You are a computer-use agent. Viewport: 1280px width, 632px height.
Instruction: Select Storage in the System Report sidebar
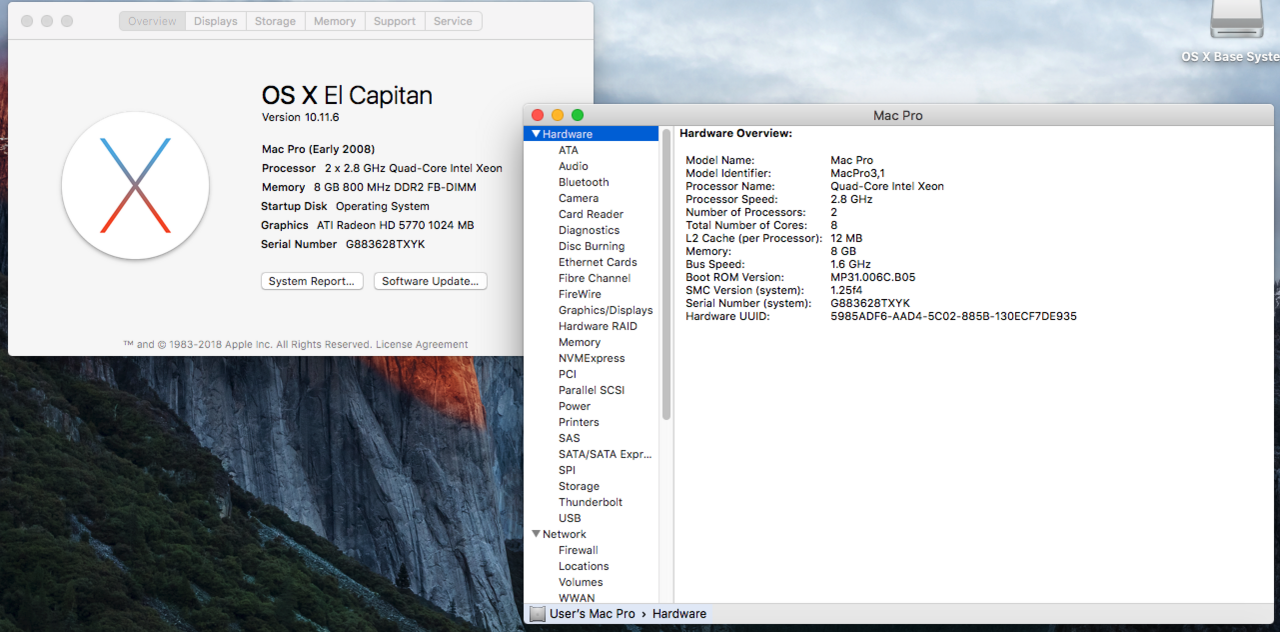[x=579, y=486]
